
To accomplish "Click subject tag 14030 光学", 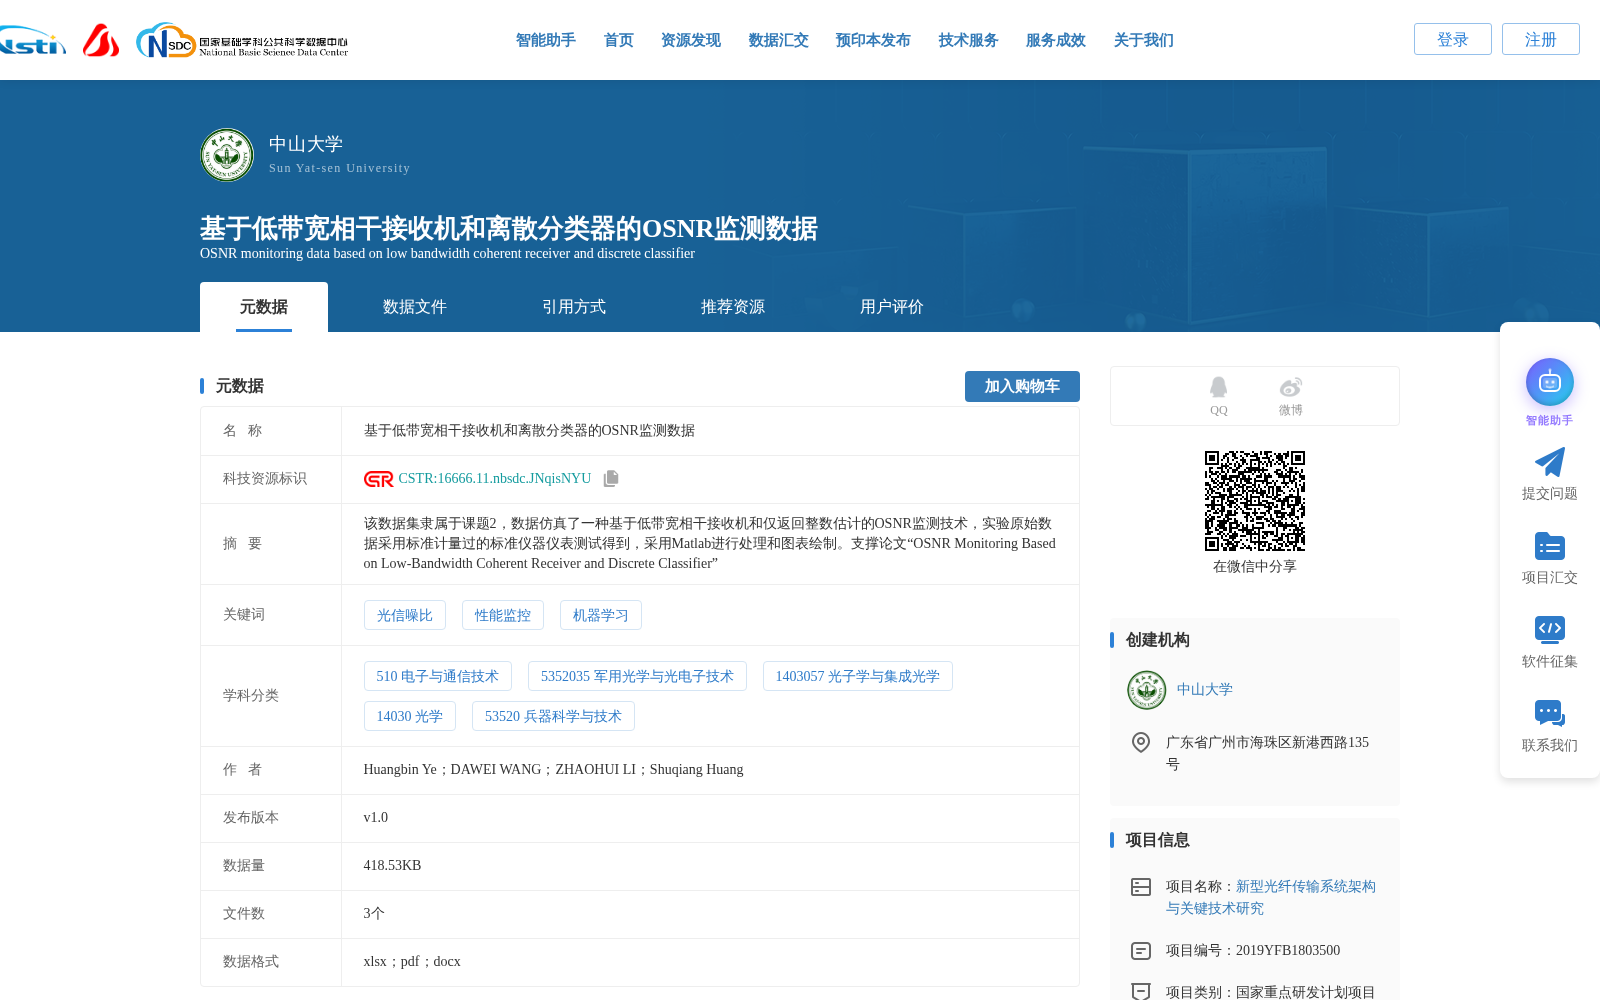I will coord(410,716).
